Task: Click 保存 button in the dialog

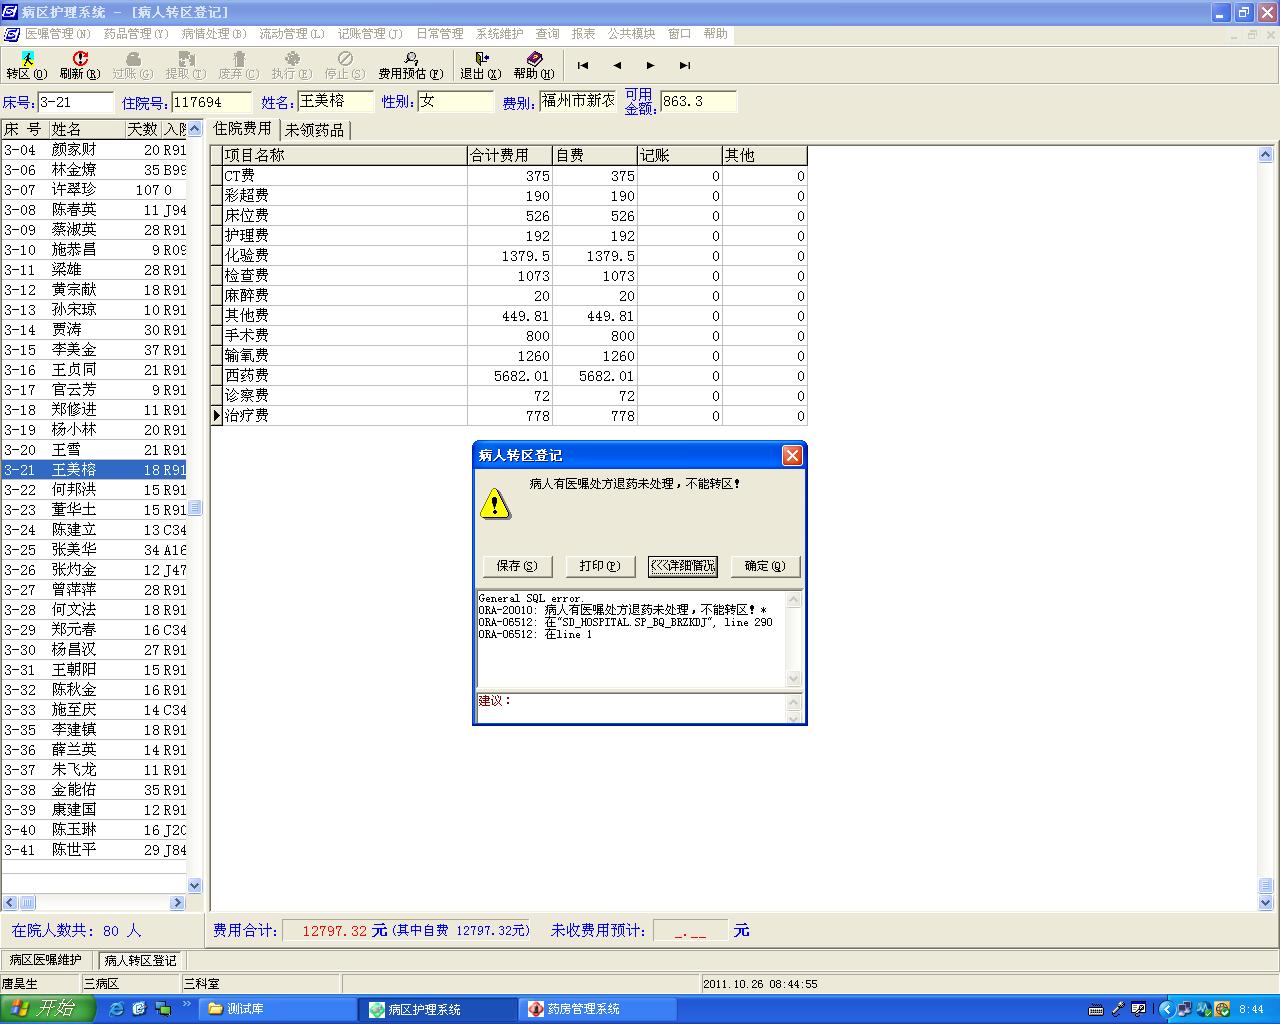Action: click(517, 566)
